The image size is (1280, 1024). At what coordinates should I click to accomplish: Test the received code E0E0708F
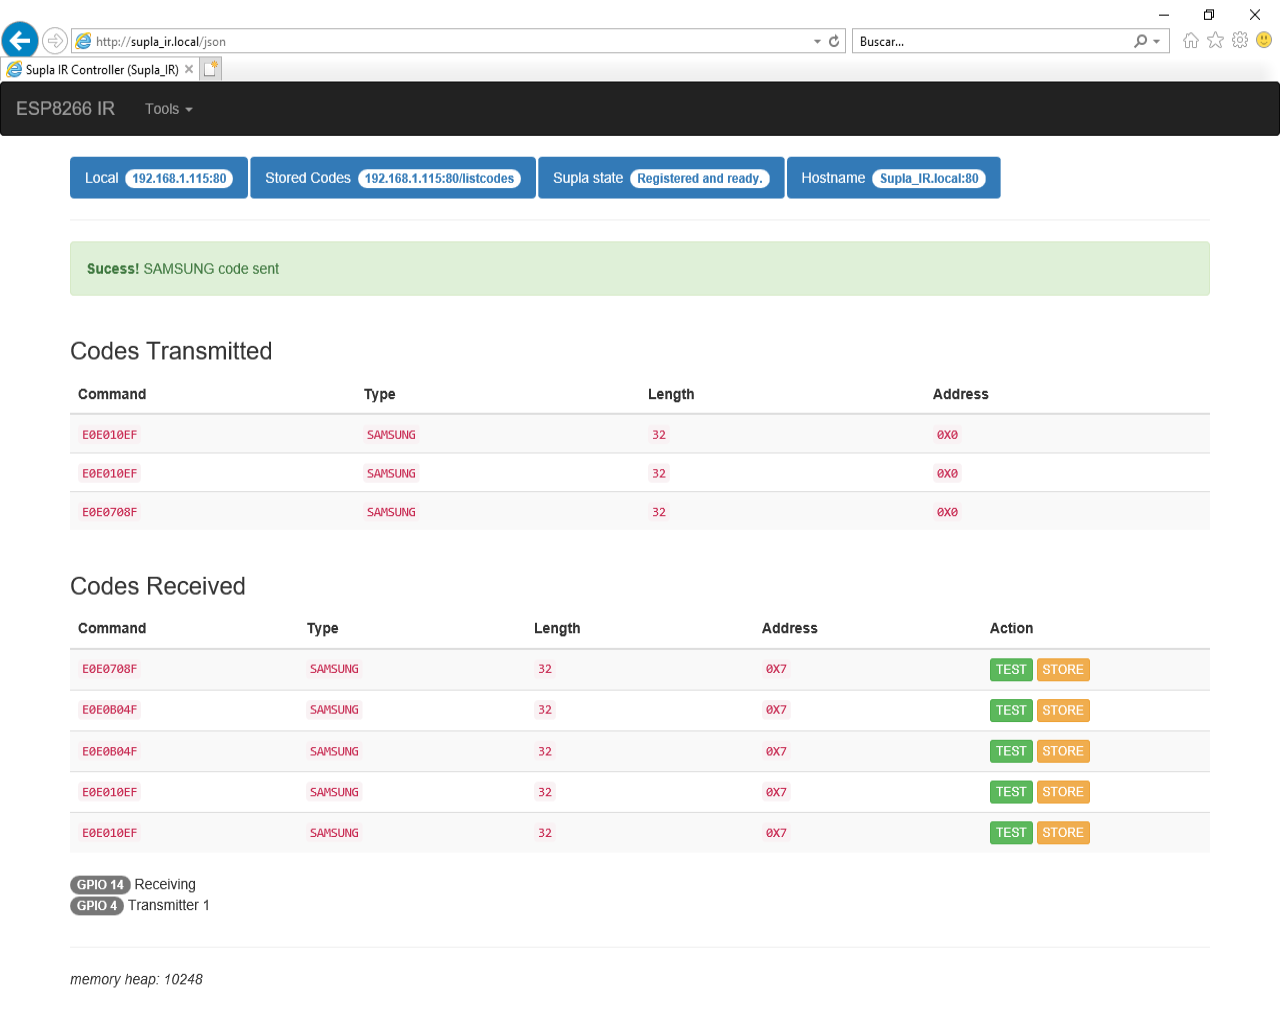click(1011, 670)
